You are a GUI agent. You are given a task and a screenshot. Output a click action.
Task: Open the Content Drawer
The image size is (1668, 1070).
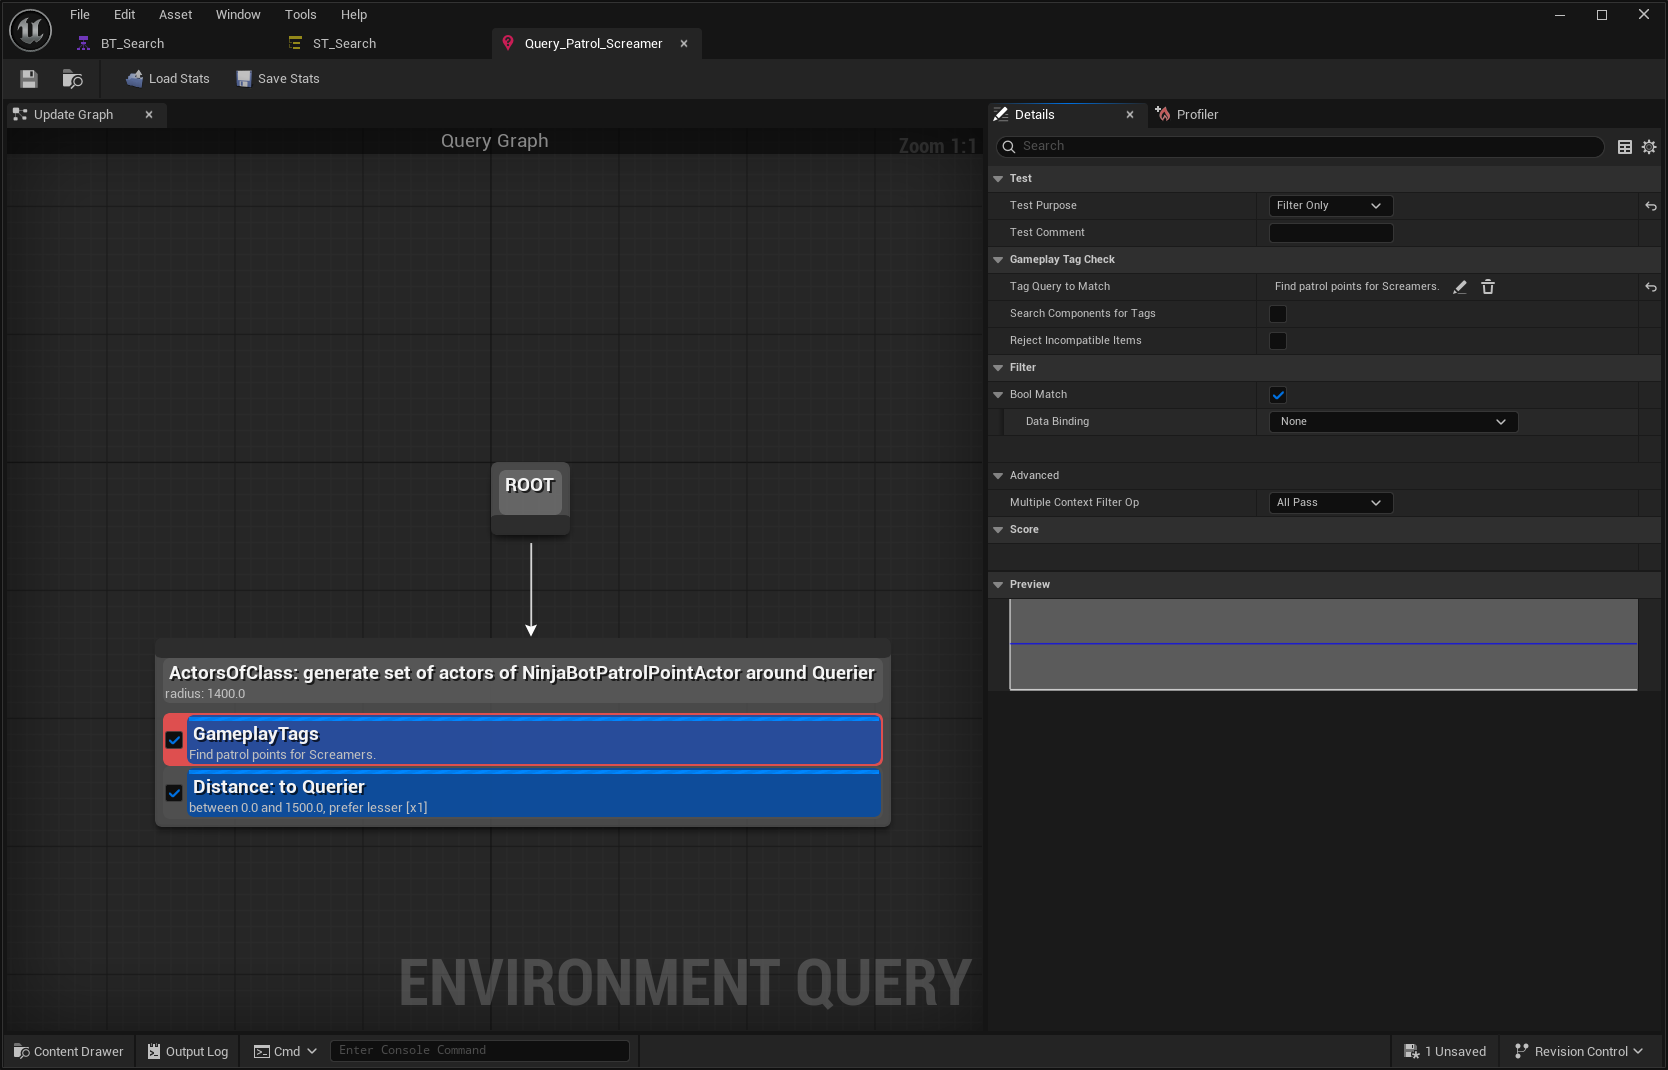(69, 1051)
